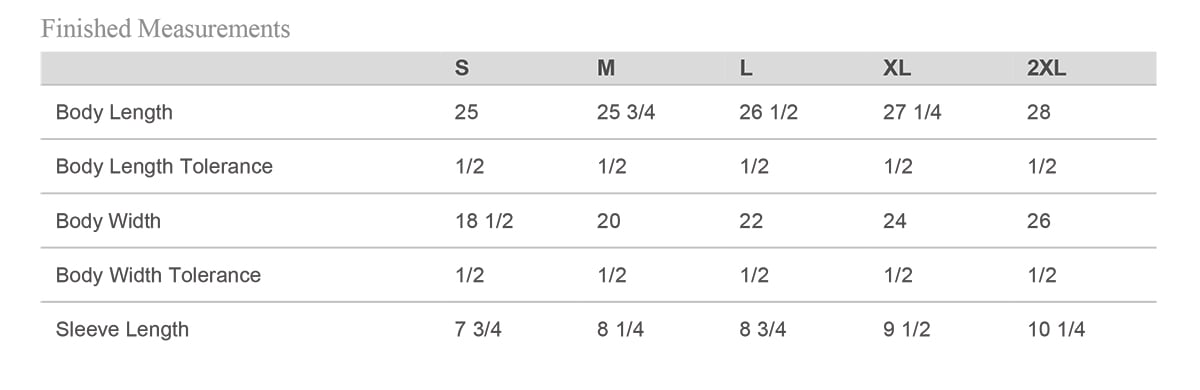Click the 26 1/2 Body Length value
Viewport: 1200px width, 390px height.
click(768, 112)
